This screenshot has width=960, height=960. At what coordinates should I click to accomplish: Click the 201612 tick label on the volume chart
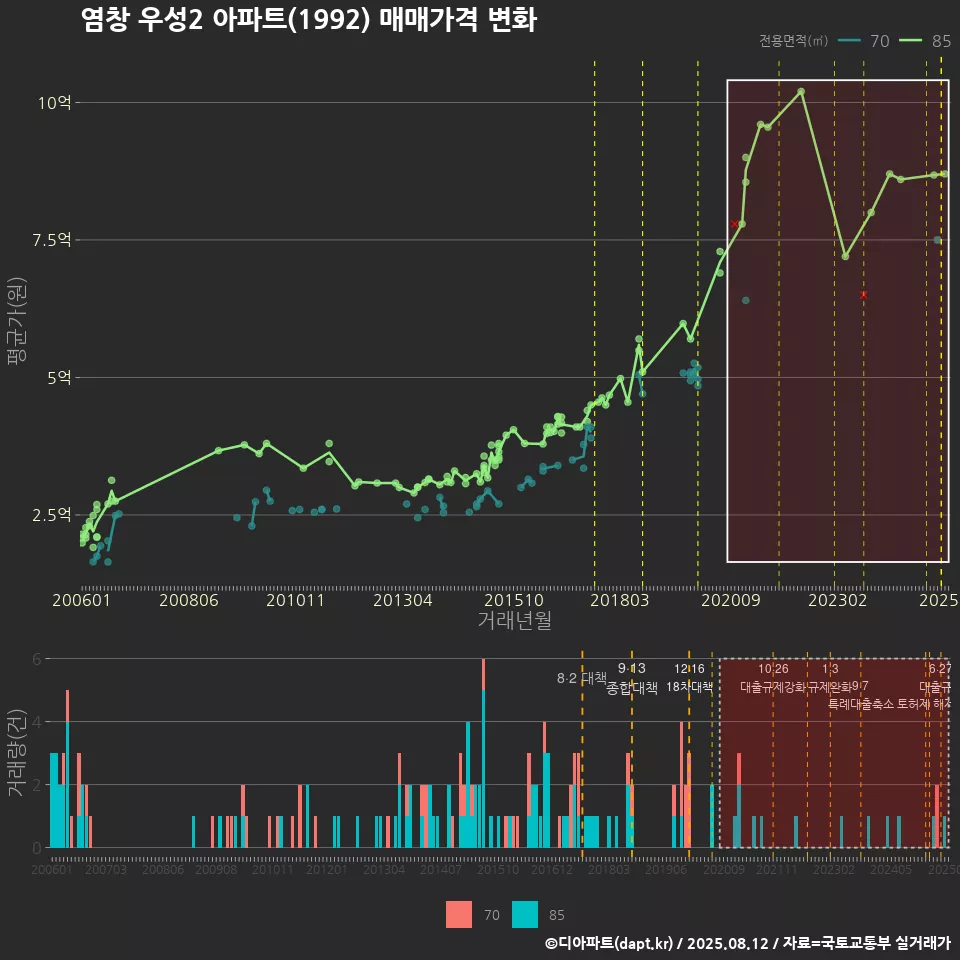(552, 869)
